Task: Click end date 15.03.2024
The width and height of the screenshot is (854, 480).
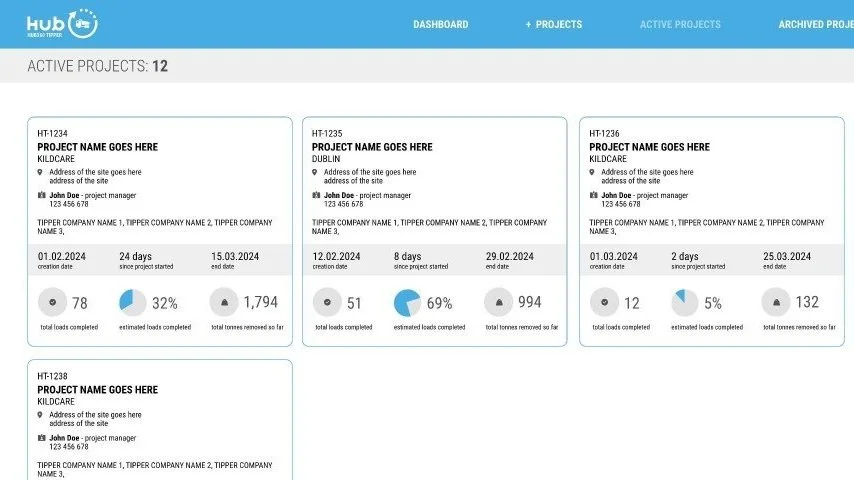Action: point(235,257)
